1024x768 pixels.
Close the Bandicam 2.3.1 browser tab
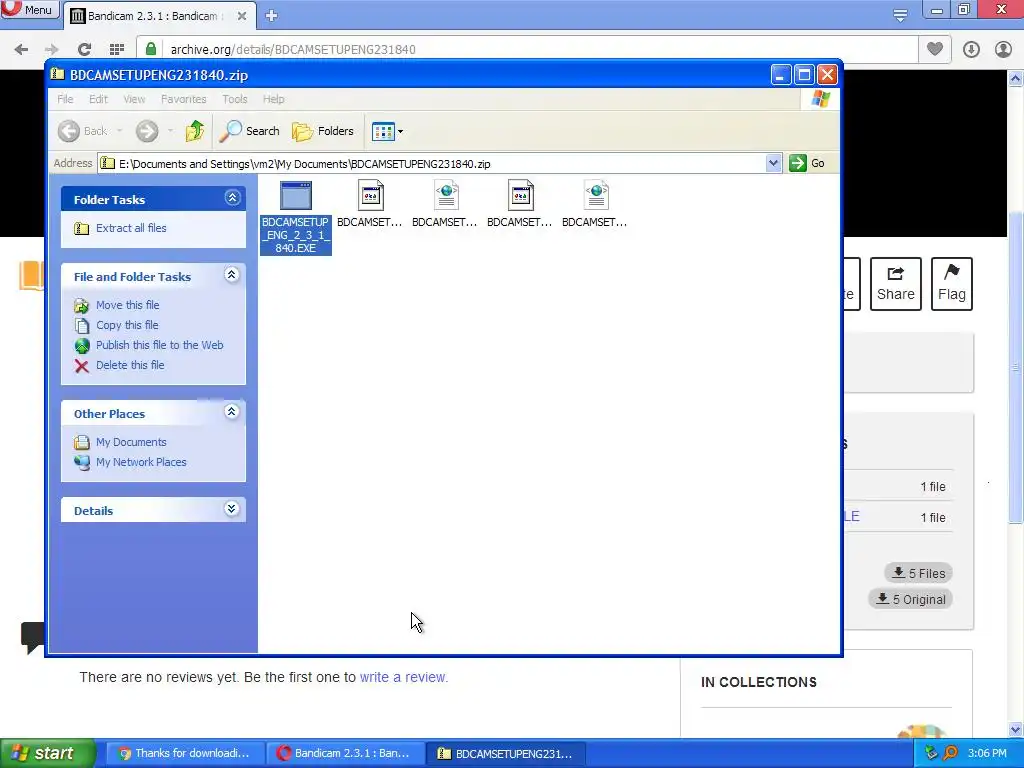(x=242, y=16)
